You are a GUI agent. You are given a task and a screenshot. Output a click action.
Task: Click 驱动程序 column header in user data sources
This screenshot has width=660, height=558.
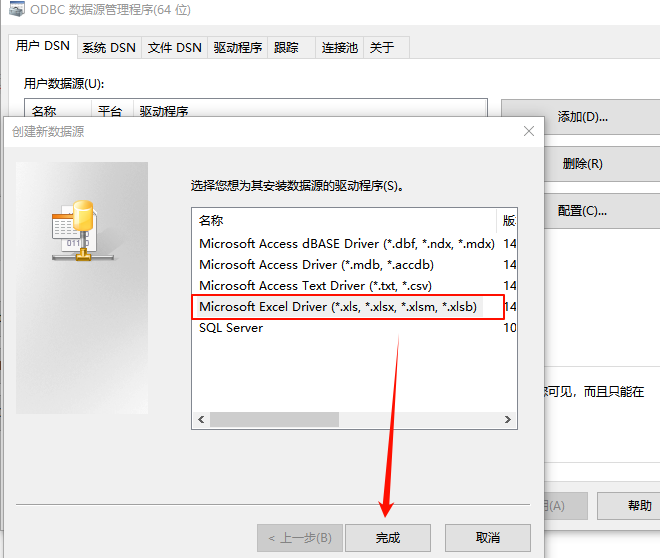coord(310,110)
